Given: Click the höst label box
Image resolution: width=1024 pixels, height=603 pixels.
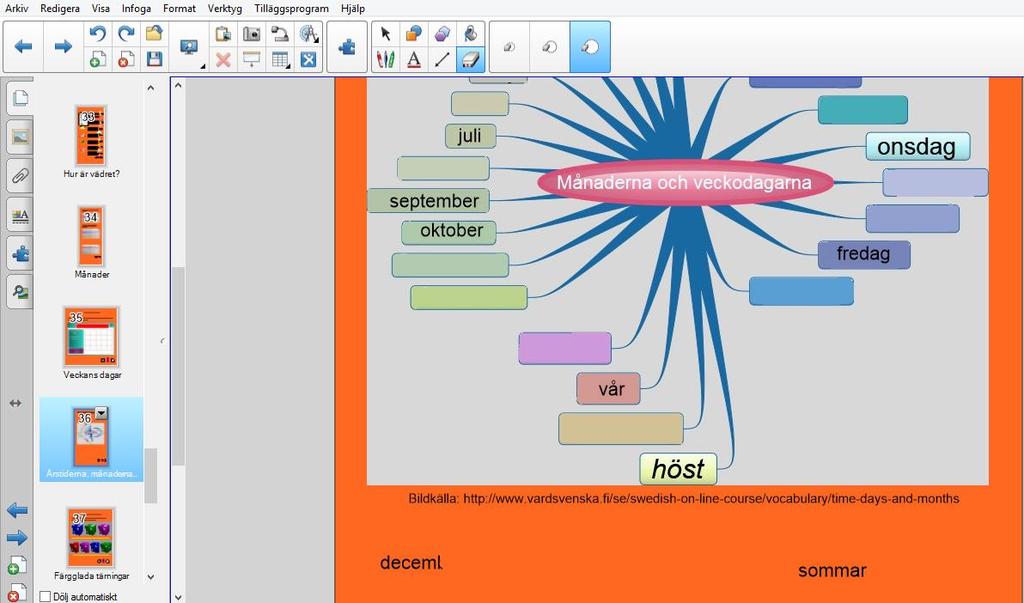Looking at the screenshot, I should 678,469.
